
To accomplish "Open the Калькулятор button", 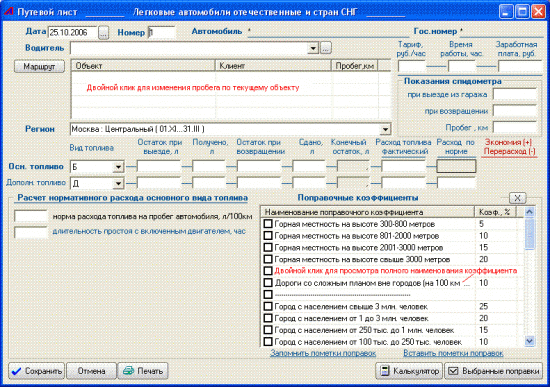I will [x=409, y=371].
